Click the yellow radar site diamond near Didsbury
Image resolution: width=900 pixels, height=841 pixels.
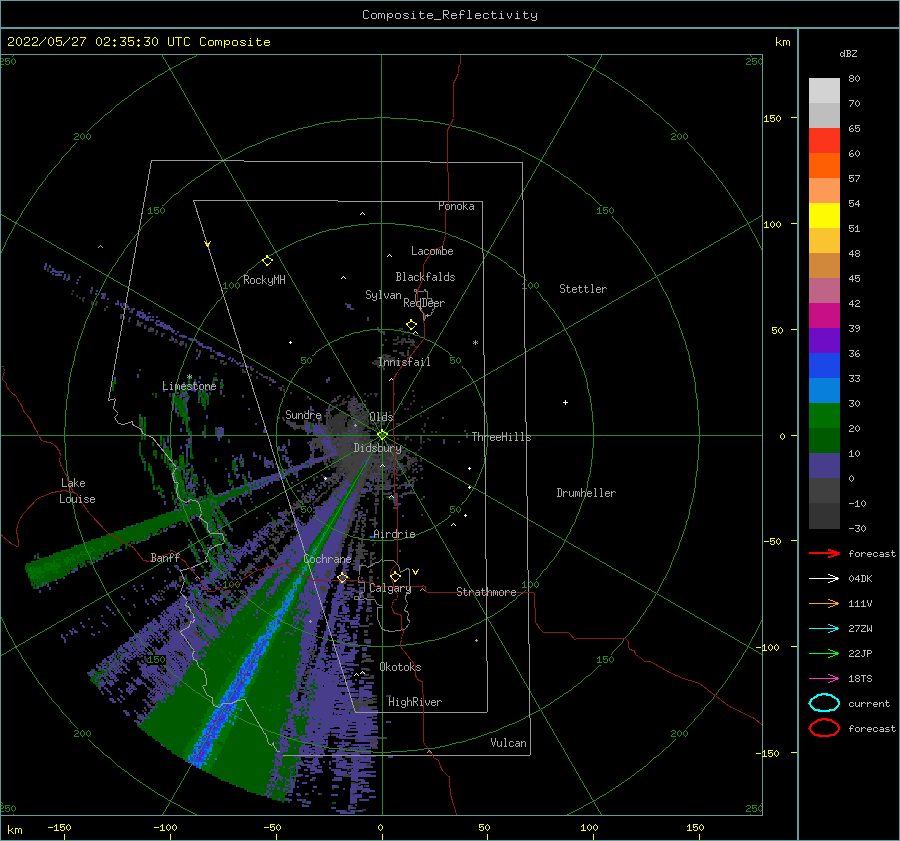point(382,435)
